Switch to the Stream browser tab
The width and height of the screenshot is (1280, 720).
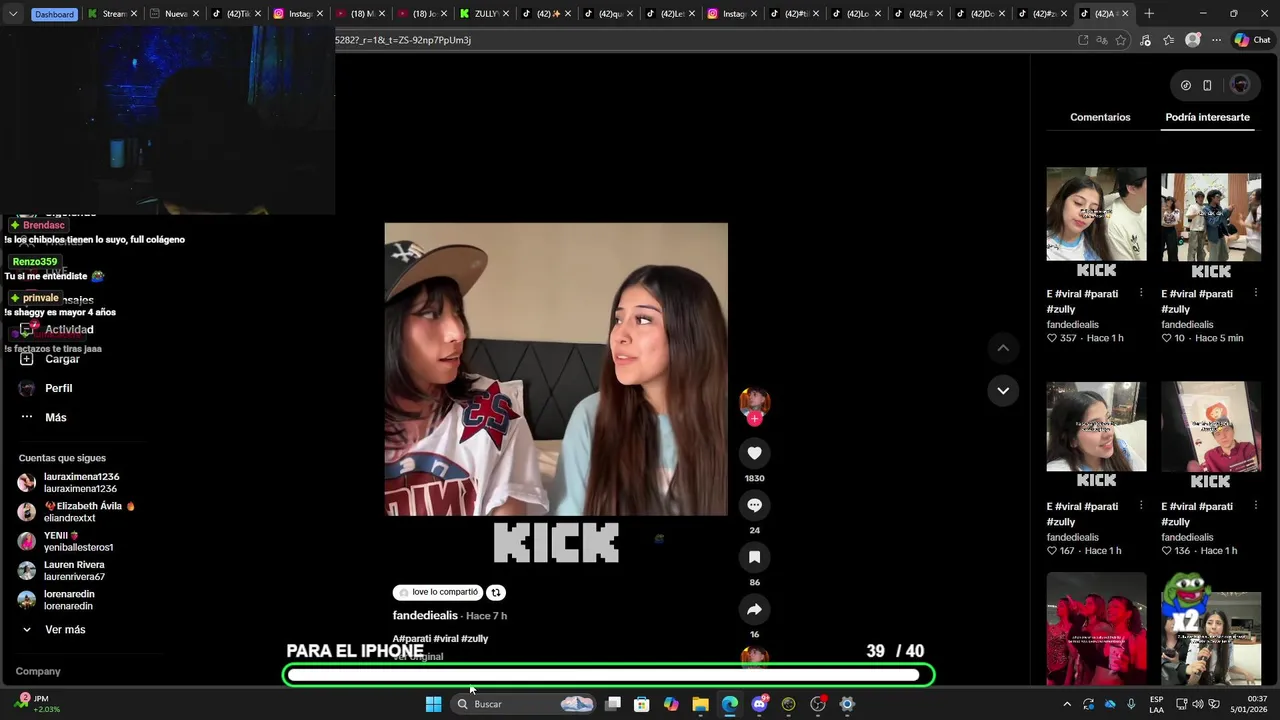coord(112,14)
